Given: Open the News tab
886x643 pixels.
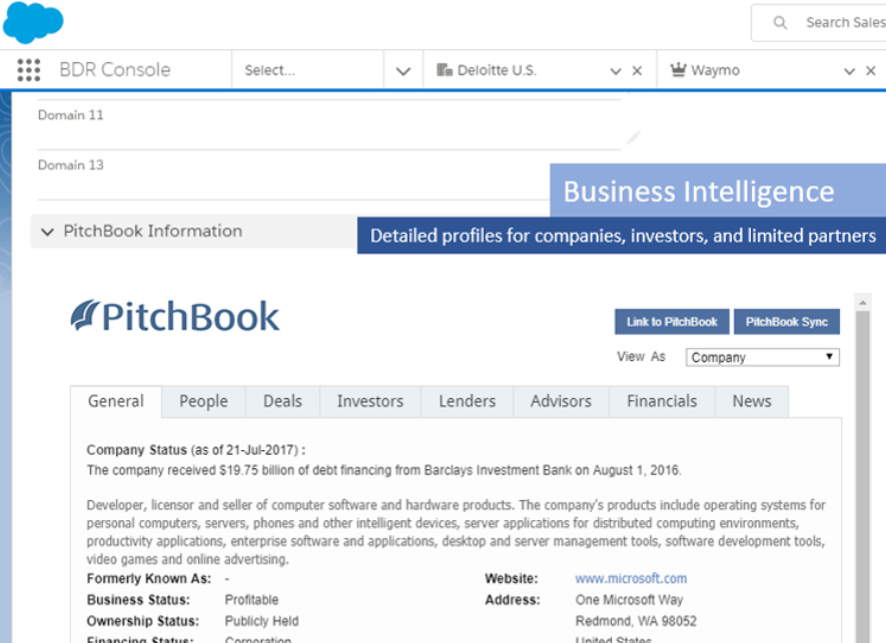Looking at the screenshot, I should pyautogui.click(x=752, y=401).
